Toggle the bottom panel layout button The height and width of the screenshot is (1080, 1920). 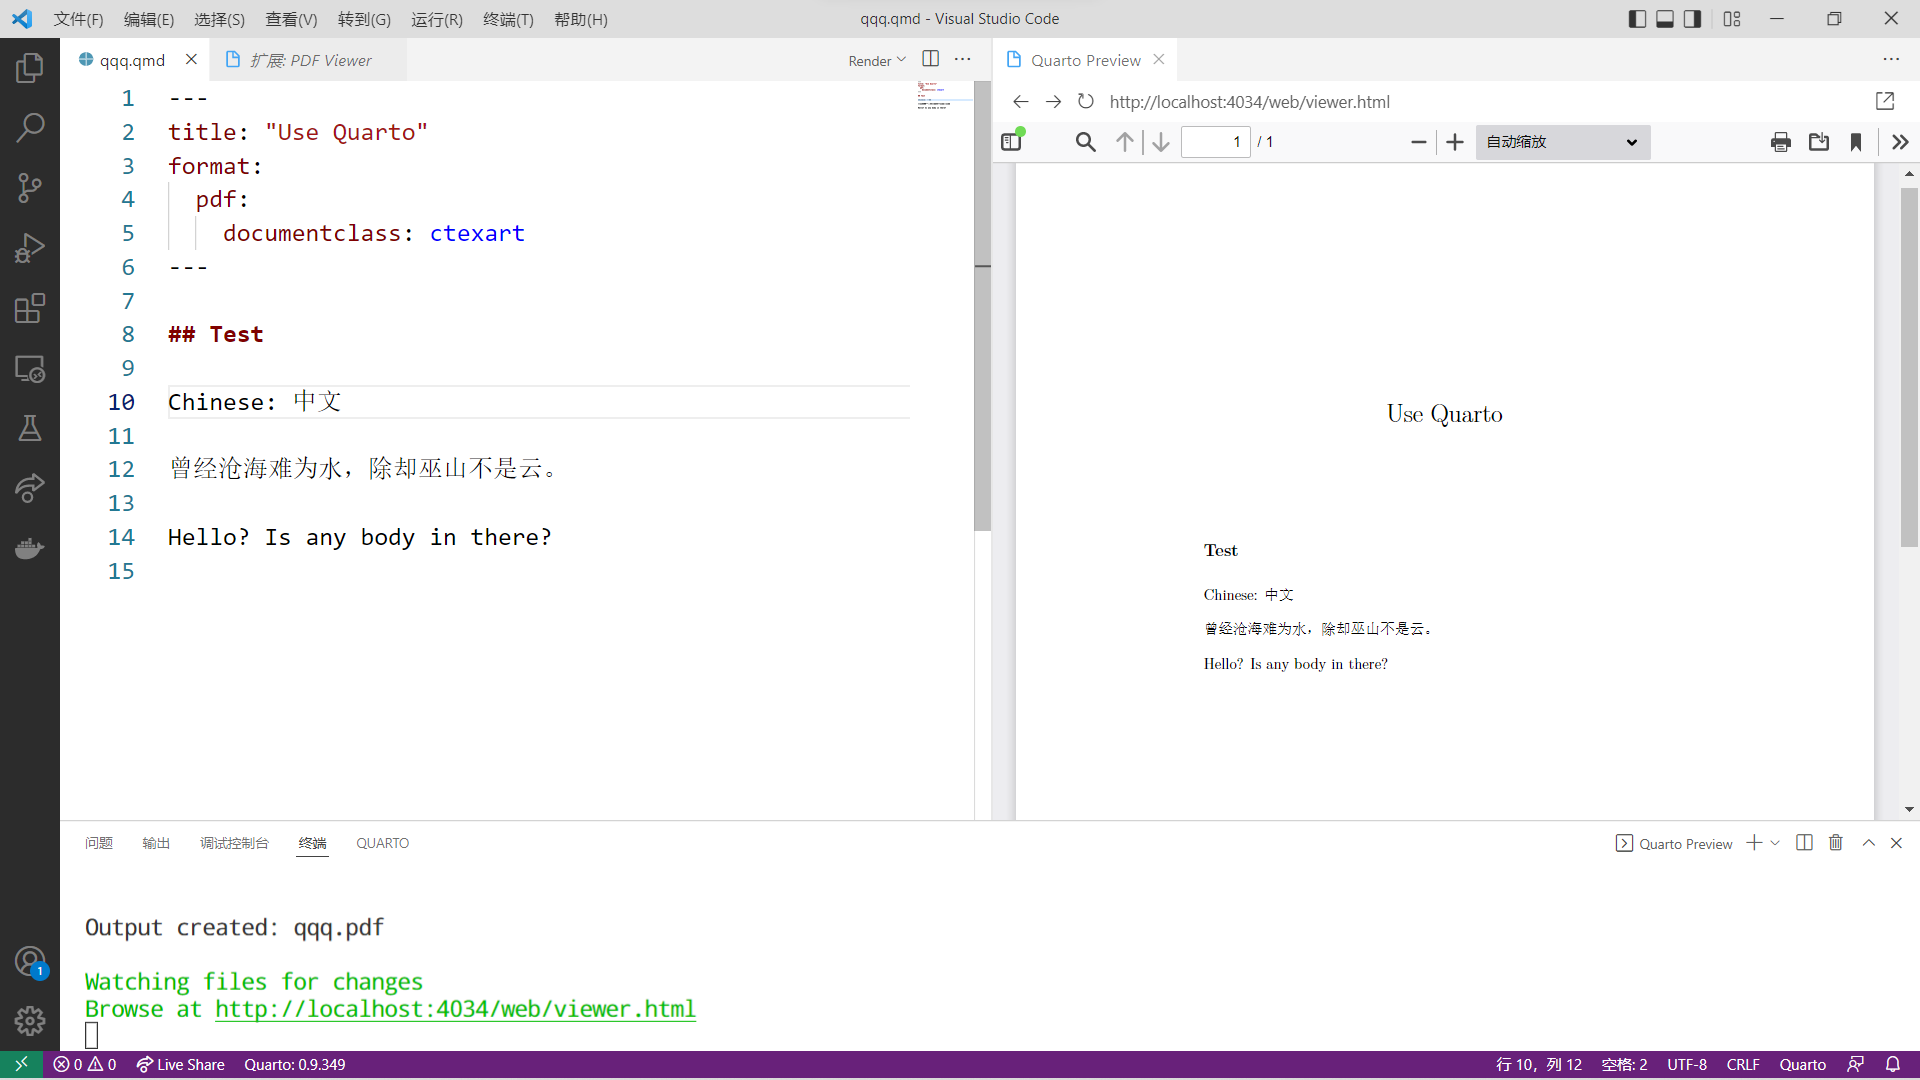coord(1665,19)
